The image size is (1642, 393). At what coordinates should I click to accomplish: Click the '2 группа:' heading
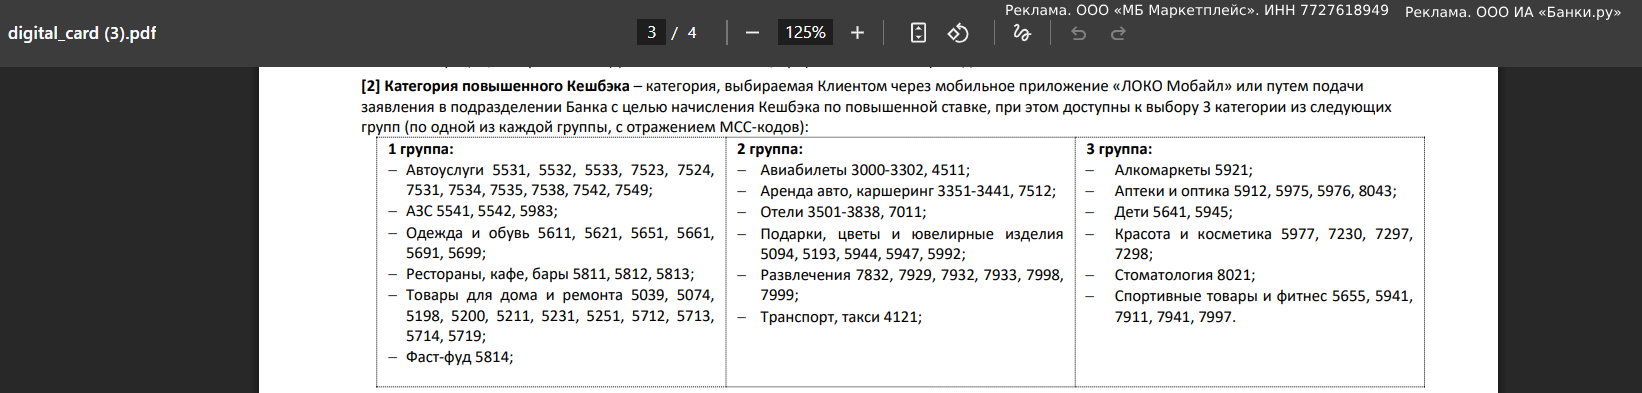770,149
